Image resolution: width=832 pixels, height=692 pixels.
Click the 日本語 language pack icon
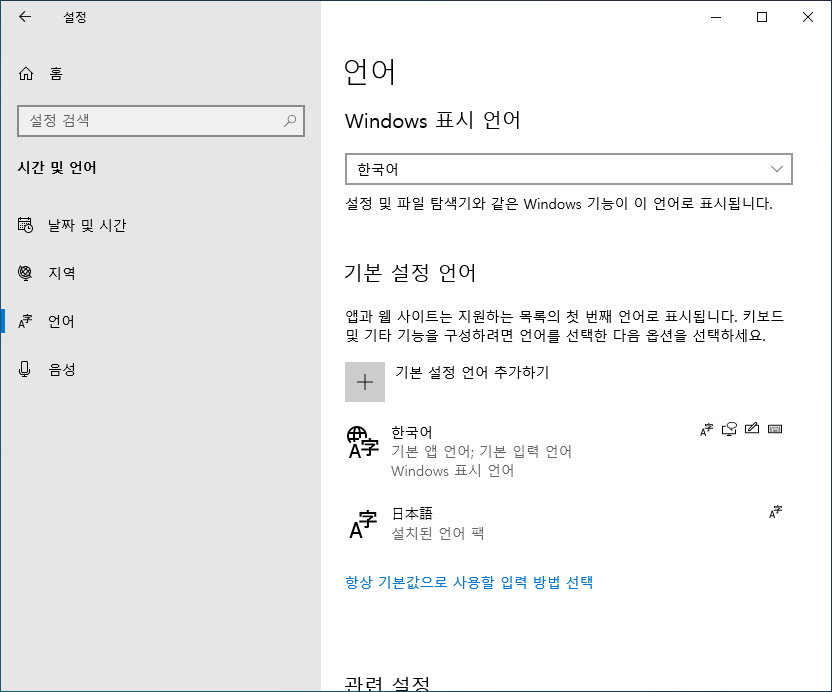click(363, 524)
